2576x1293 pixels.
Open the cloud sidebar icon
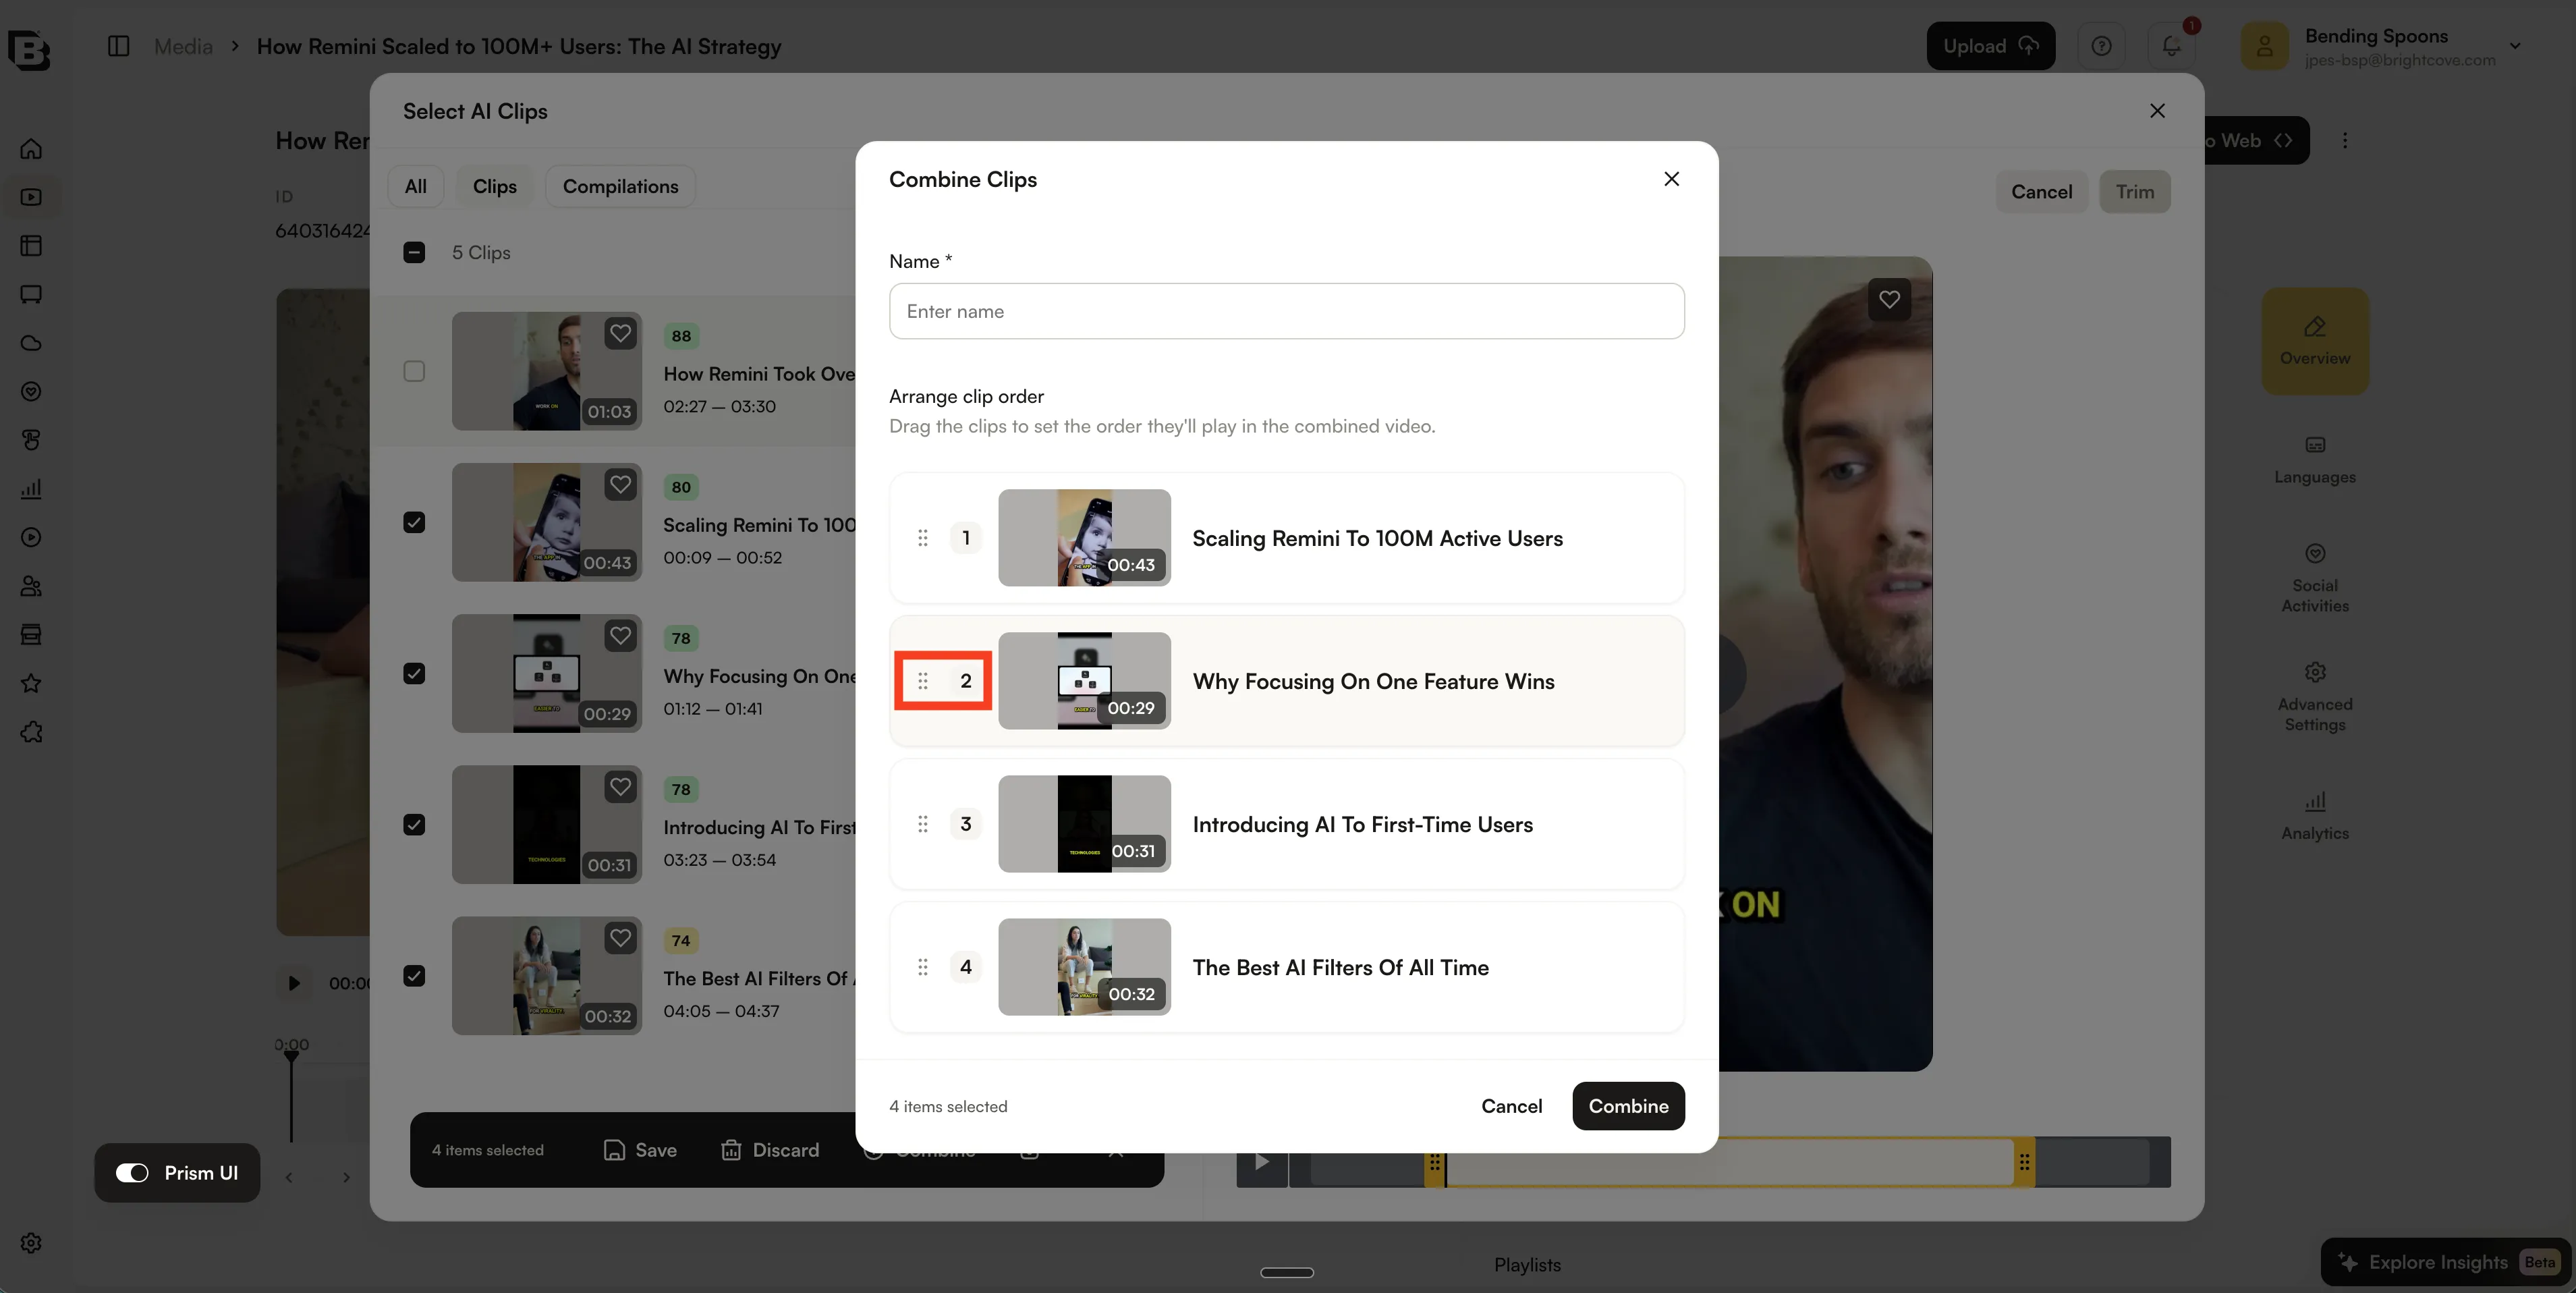(31, 343)
